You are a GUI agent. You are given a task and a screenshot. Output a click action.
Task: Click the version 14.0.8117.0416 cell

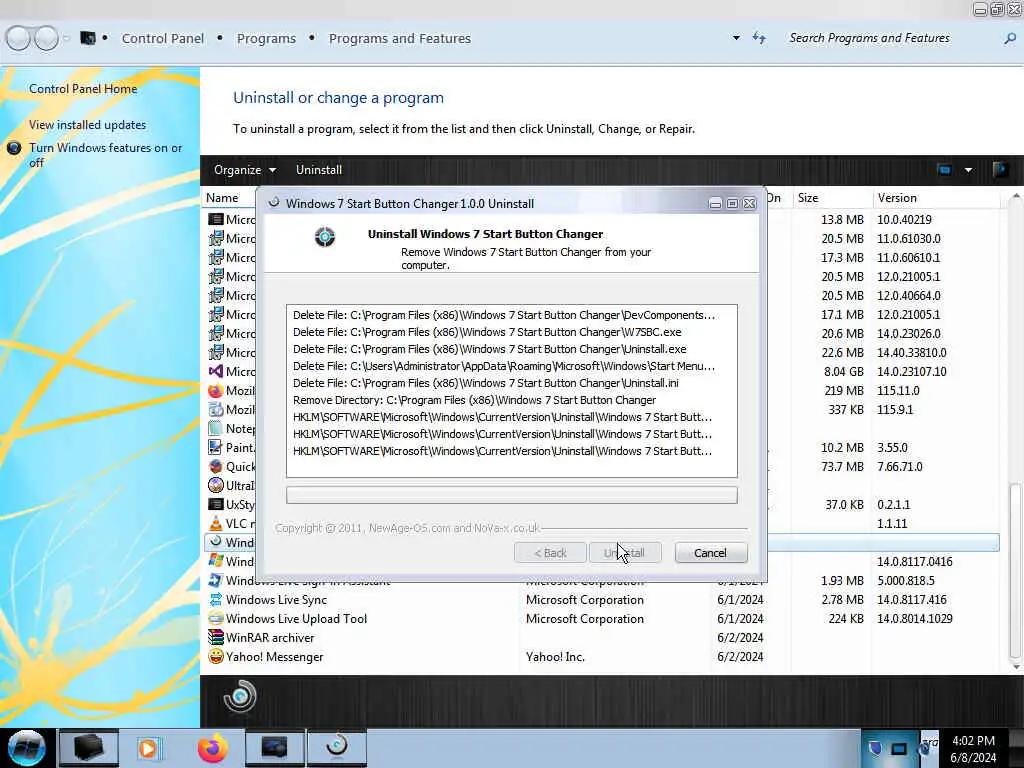click(914, 562)
